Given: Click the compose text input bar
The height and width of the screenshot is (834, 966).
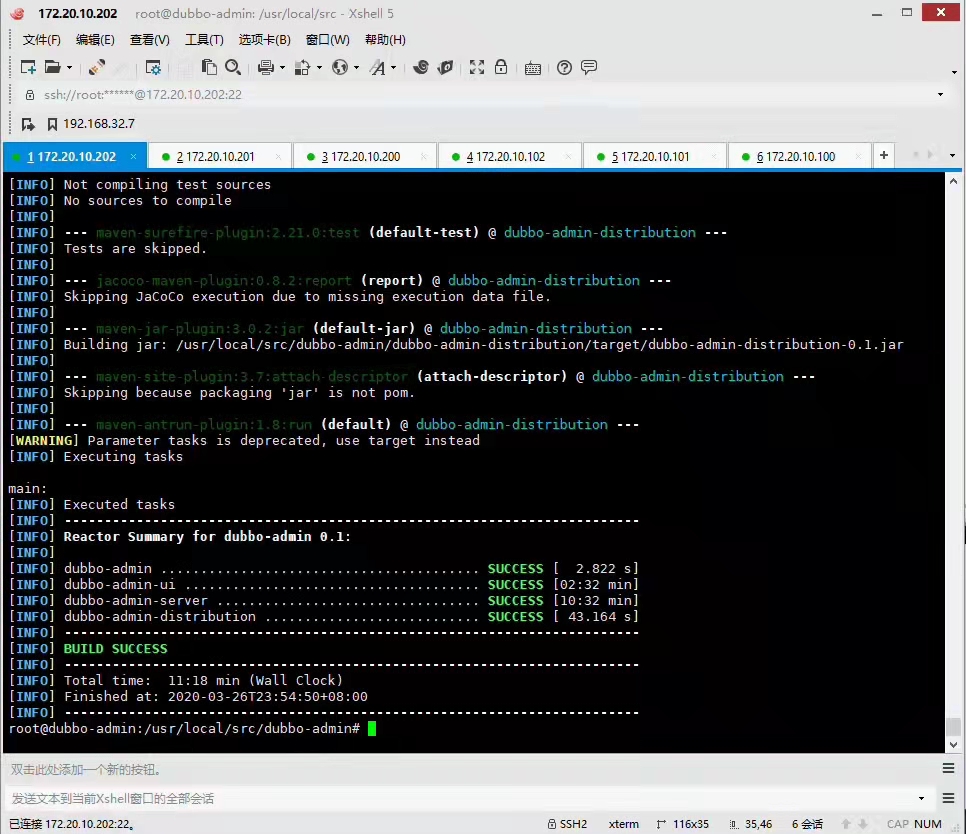Looking at the screenshot, I should pos(462,798).
